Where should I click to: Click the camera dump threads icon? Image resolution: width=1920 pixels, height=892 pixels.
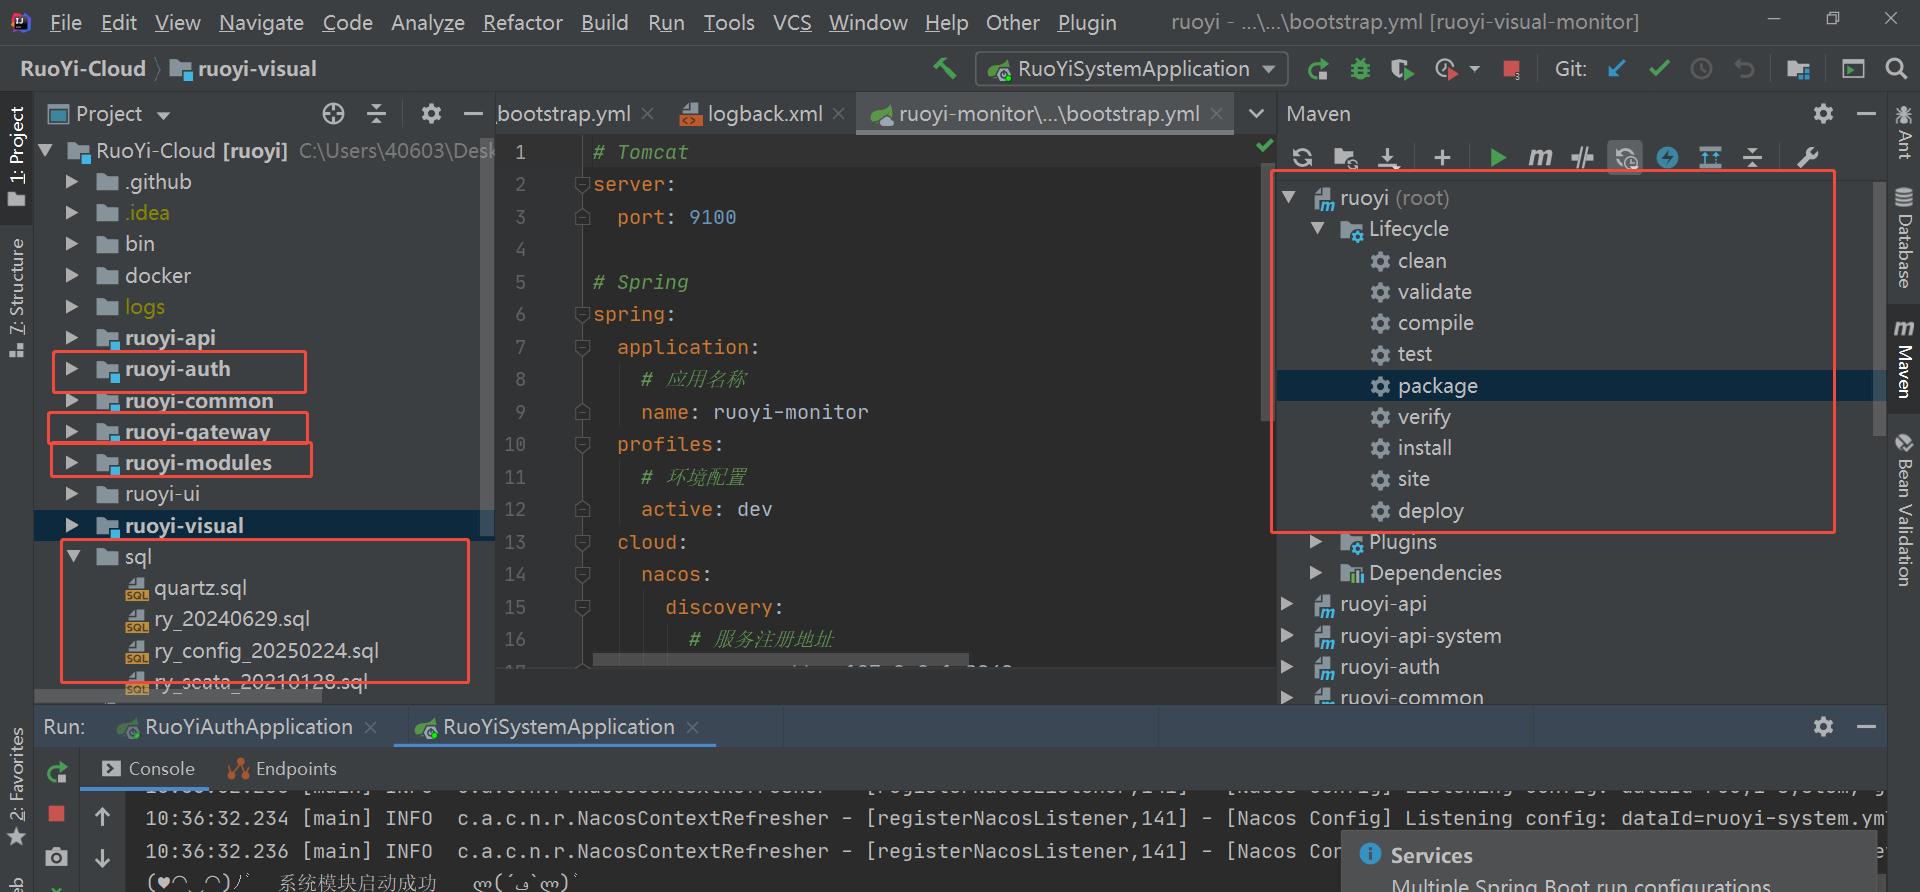57,857
